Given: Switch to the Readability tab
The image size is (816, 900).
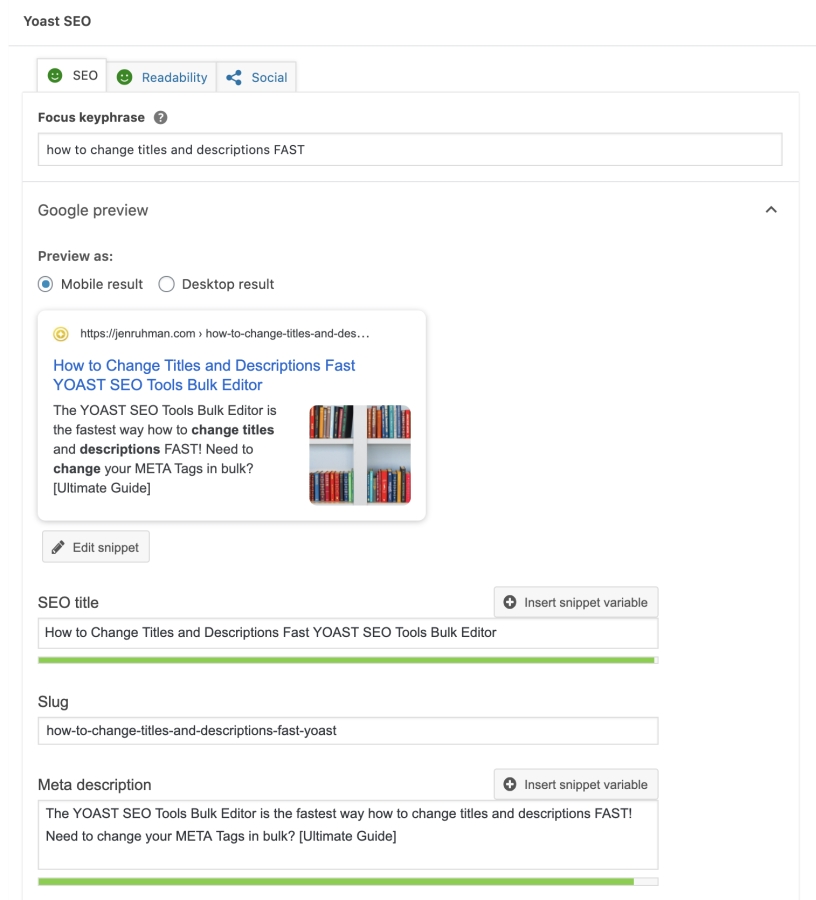Looking at the screenshot, I should (162, 77).
